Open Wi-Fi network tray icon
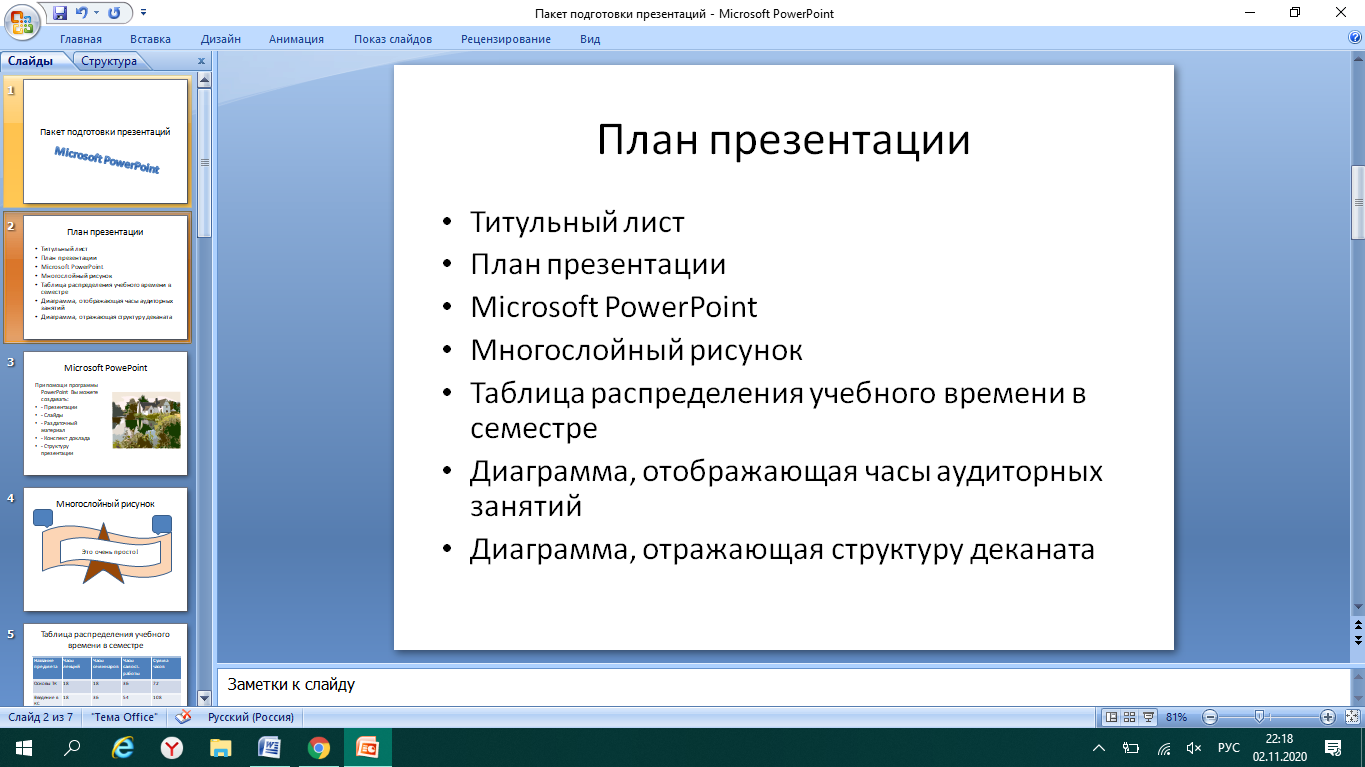Screen dimensions: 1365x767 click(1163, 747)
